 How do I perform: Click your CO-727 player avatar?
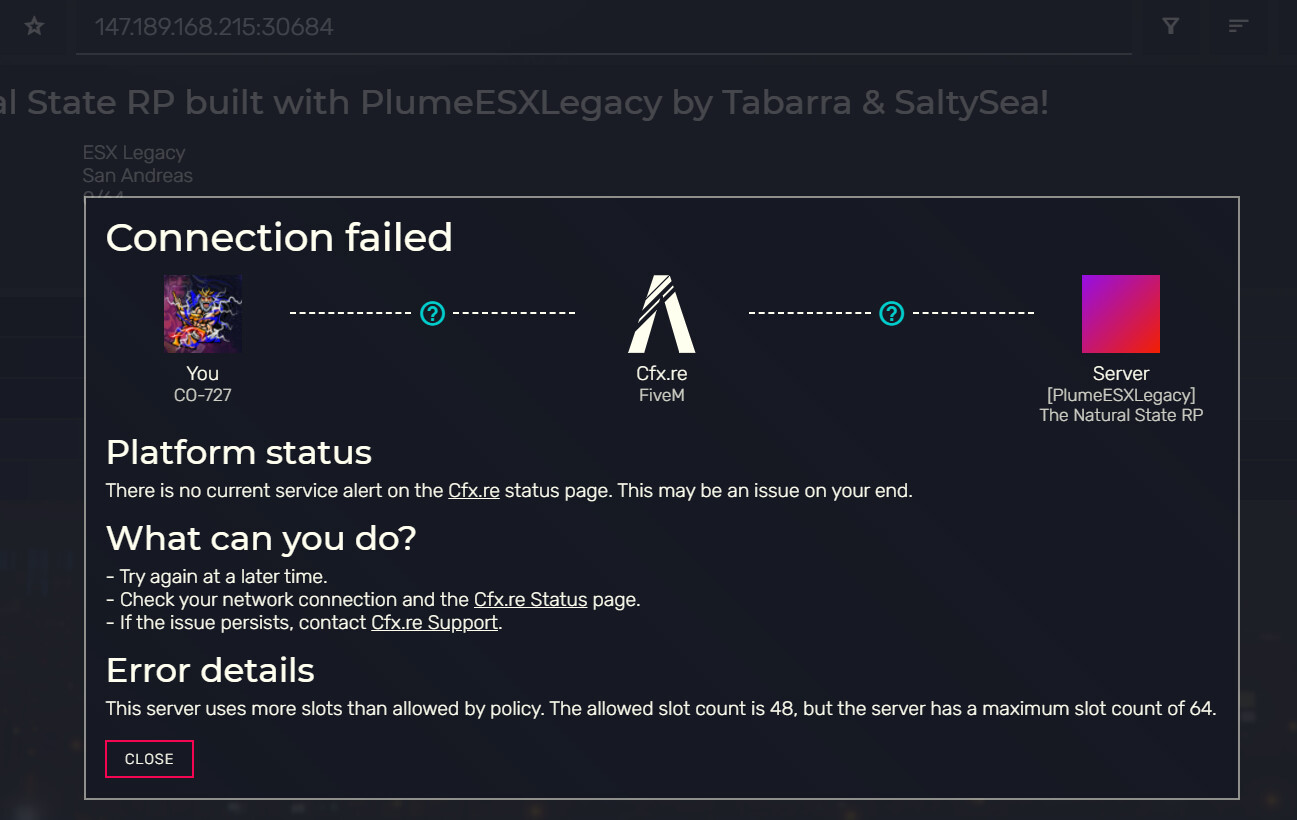click(203, 313)
